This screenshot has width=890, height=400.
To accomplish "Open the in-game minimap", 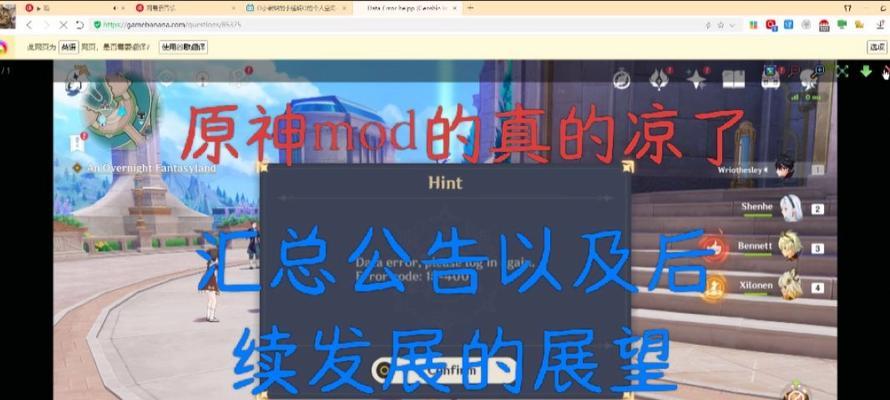I will coord(118,110).
